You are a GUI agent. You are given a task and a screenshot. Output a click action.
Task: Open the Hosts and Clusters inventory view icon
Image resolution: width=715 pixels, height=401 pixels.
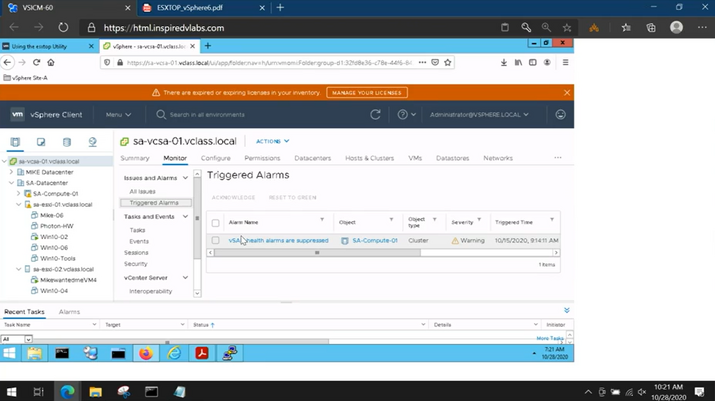tap(16, 143)
